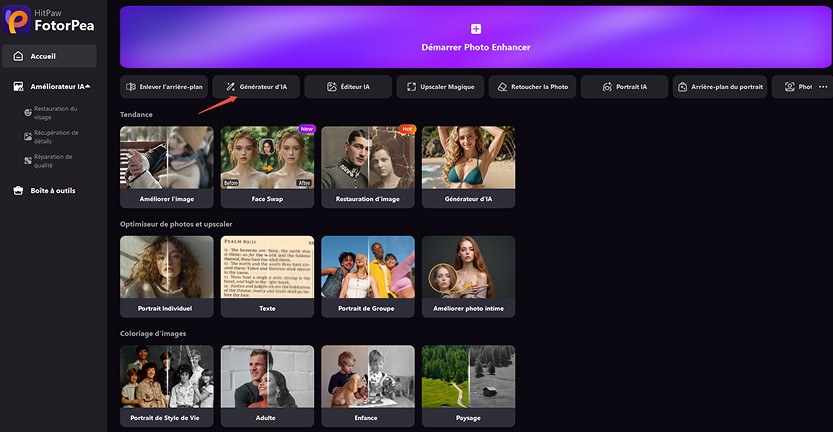Open the Paysage colorization card
The height and width of the screenshot is (432, 833).
tap(469, 386)
